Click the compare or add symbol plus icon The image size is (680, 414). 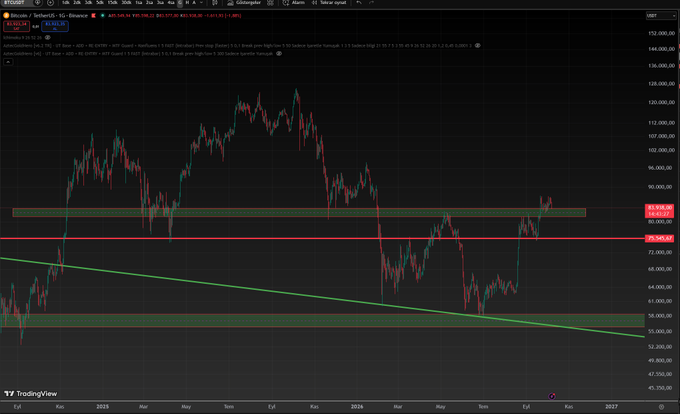[x=50, y=3]
